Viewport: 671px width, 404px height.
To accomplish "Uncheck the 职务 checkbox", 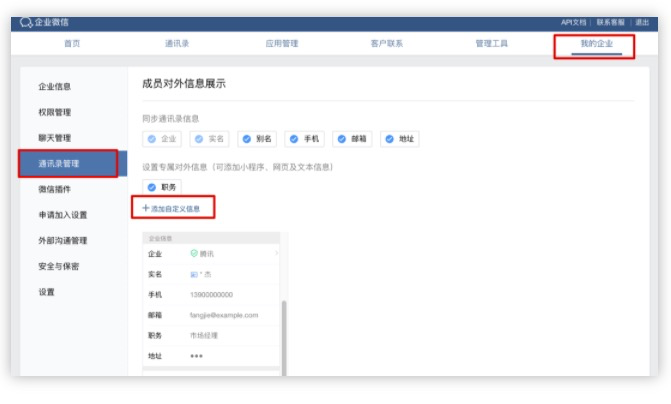I will (151, 187).
